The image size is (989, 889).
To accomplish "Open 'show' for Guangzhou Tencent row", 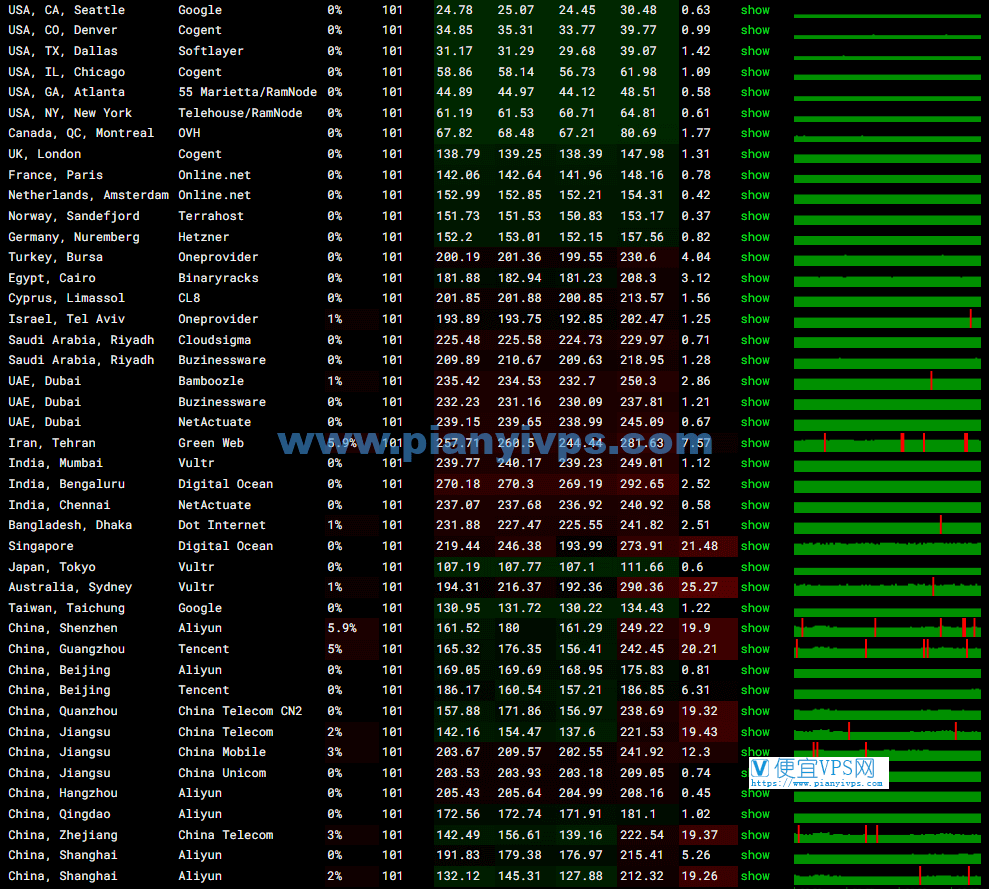I will (x=755, y=649).
